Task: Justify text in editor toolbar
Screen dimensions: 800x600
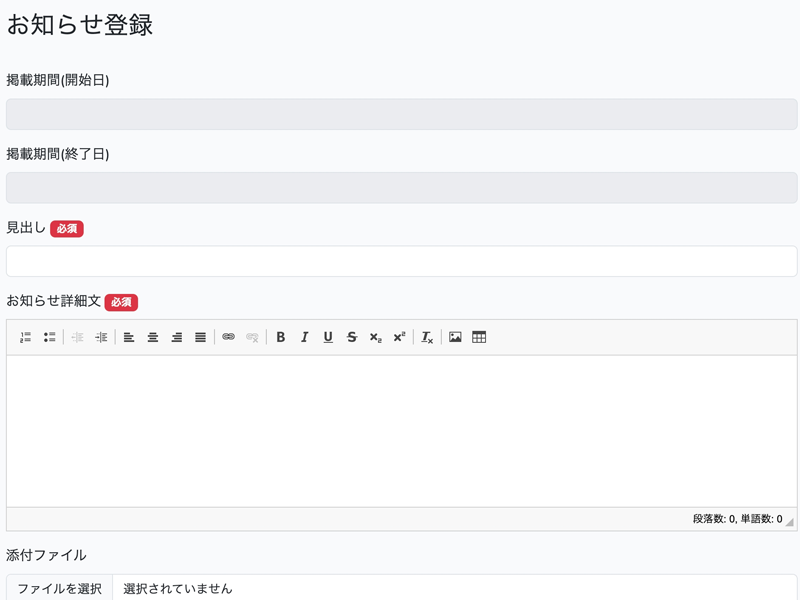Action: [200, 338]
